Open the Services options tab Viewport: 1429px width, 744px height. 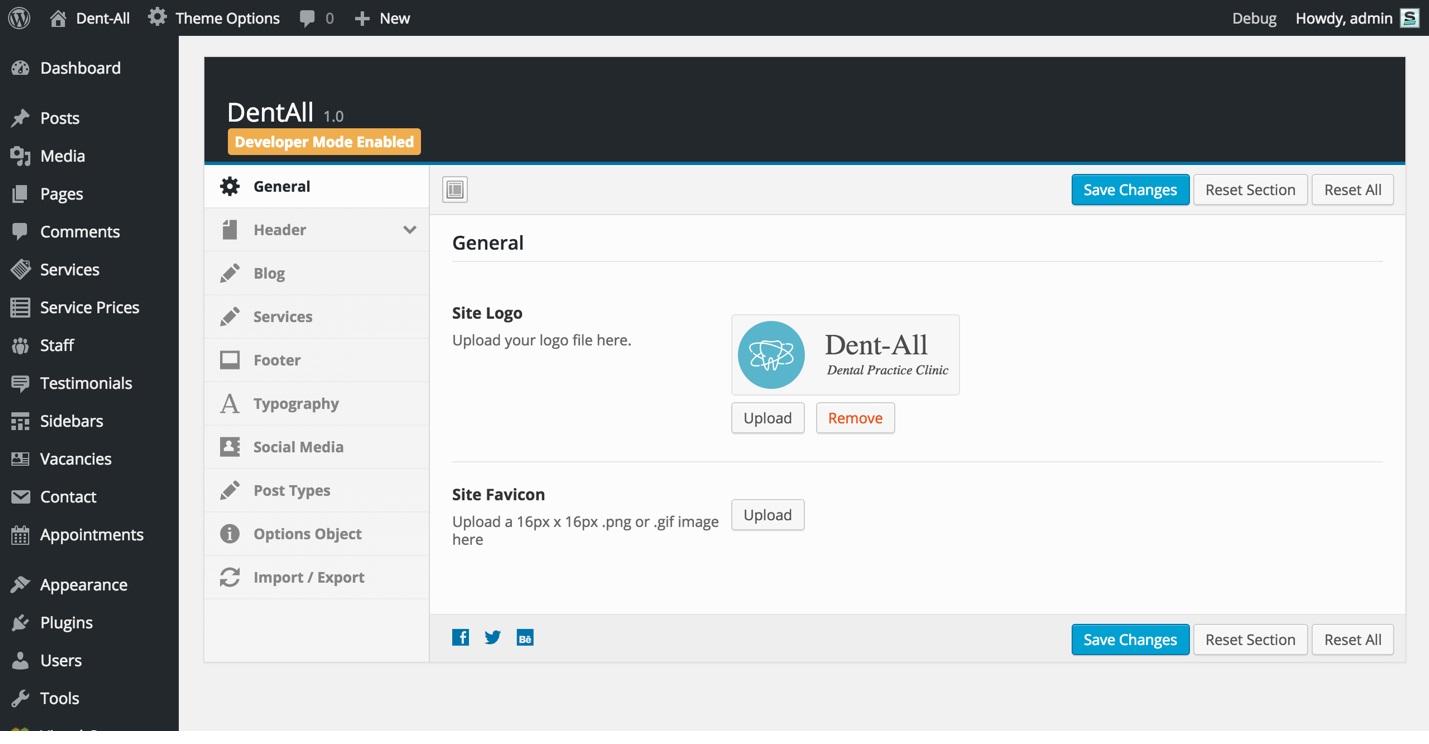point(317,317)
